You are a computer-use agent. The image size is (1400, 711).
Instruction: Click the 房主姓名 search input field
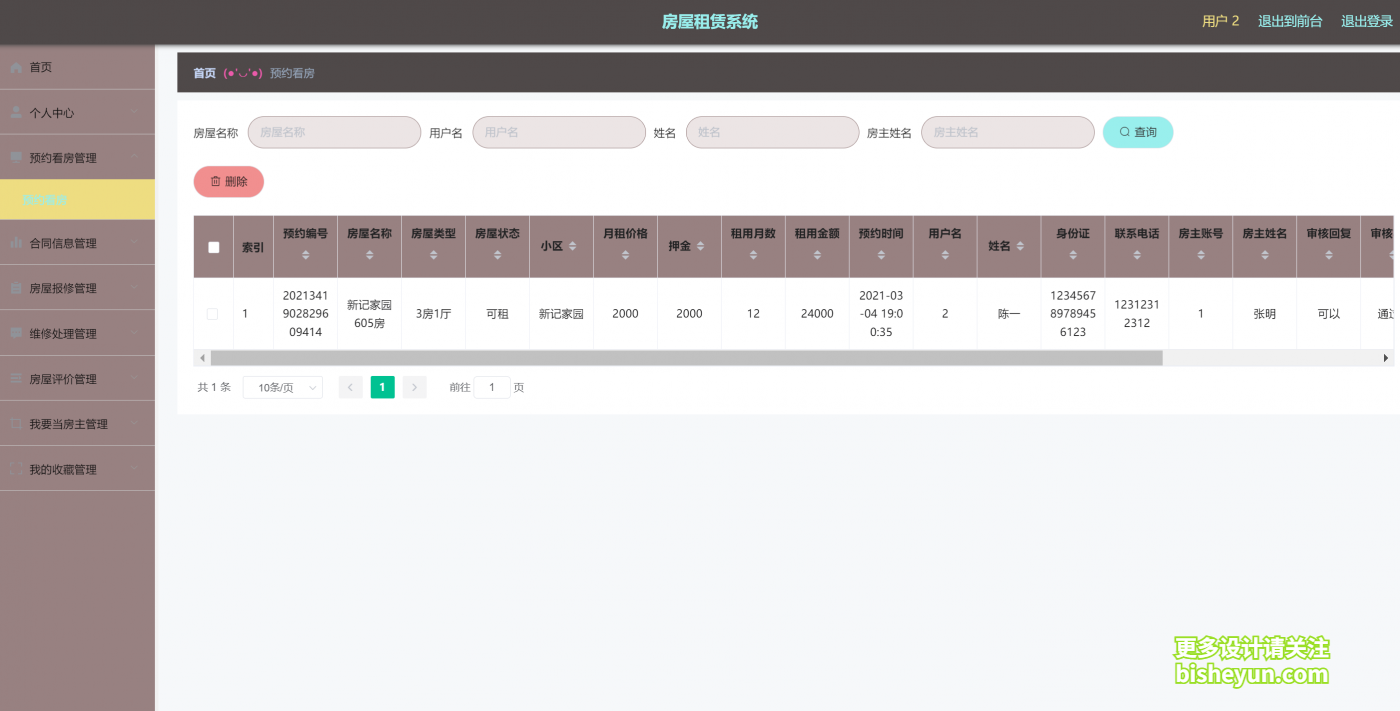point(1008,132)
